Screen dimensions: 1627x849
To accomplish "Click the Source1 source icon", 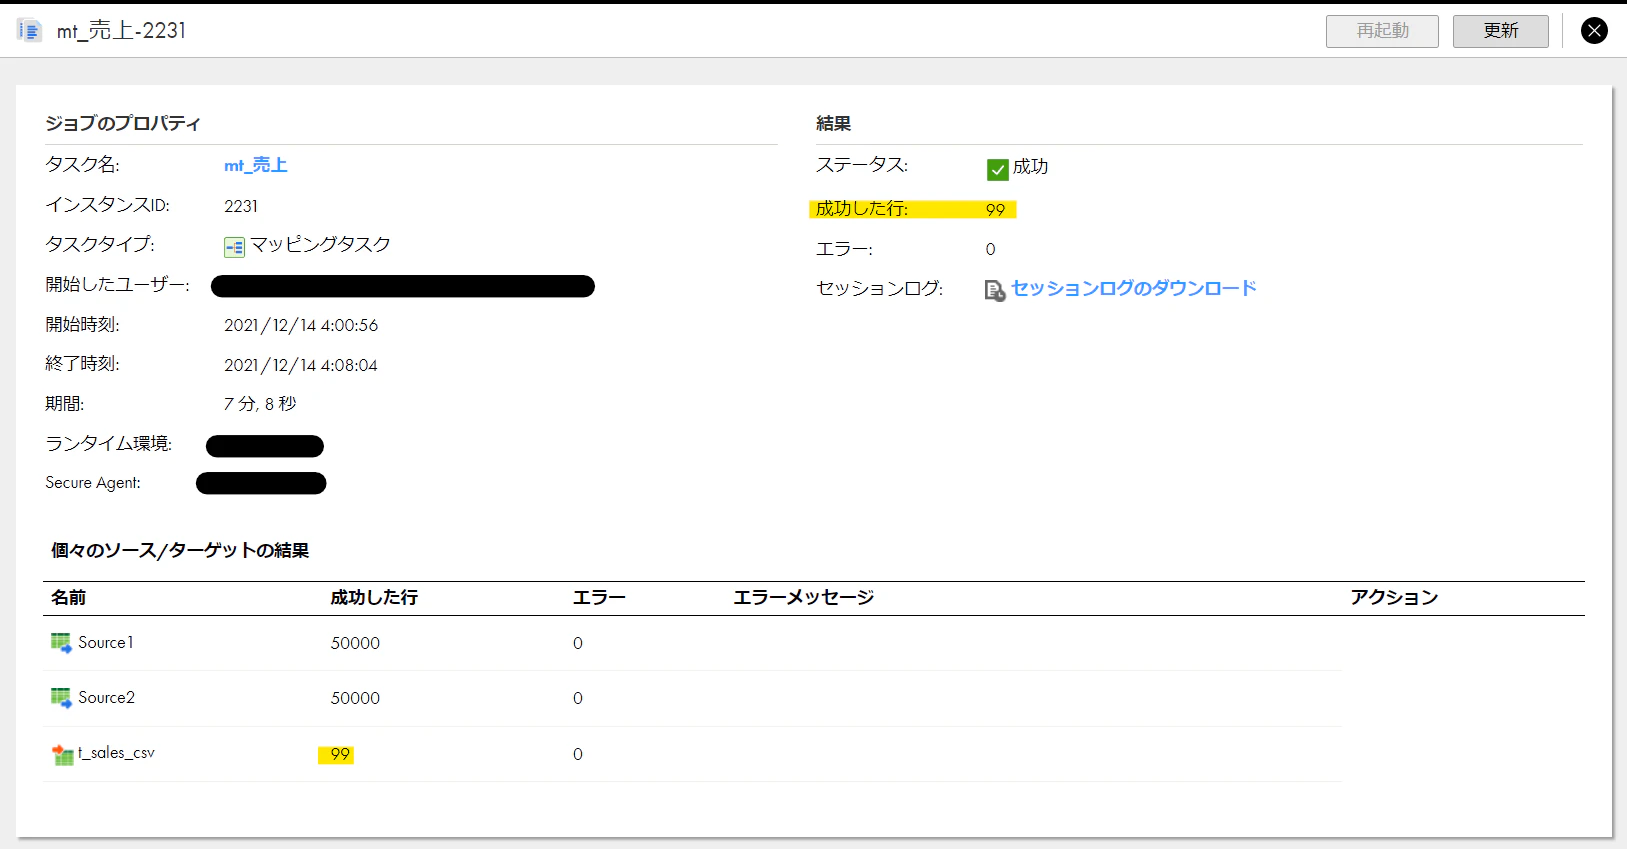I will (61, 643).
